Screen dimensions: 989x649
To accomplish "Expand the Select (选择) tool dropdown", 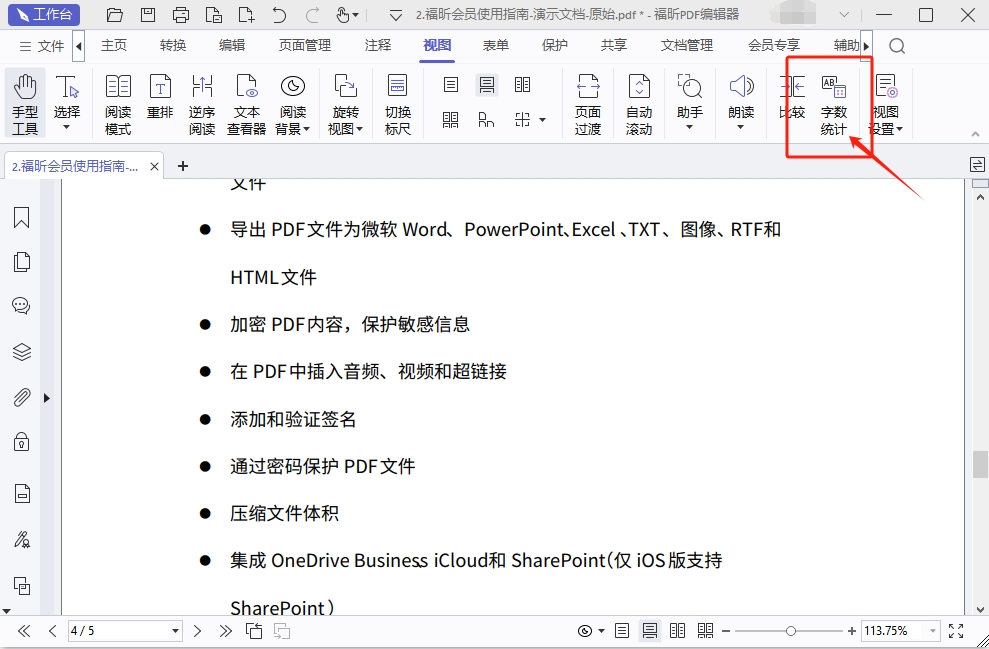I will click(x=67, y=128).
